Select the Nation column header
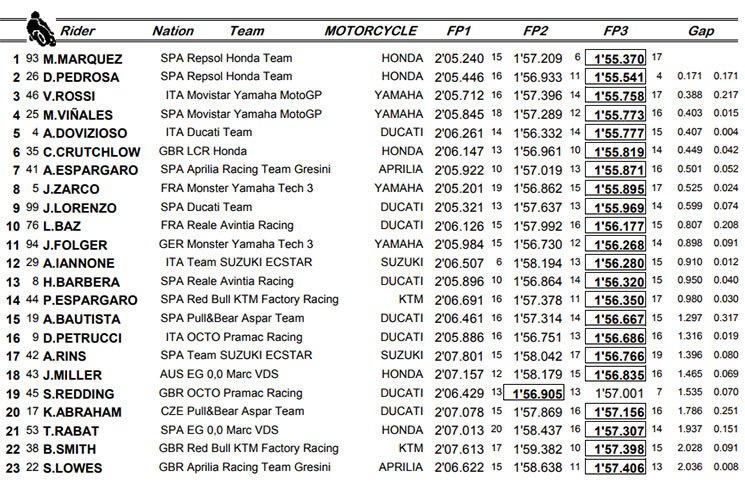 pos(173,31)
